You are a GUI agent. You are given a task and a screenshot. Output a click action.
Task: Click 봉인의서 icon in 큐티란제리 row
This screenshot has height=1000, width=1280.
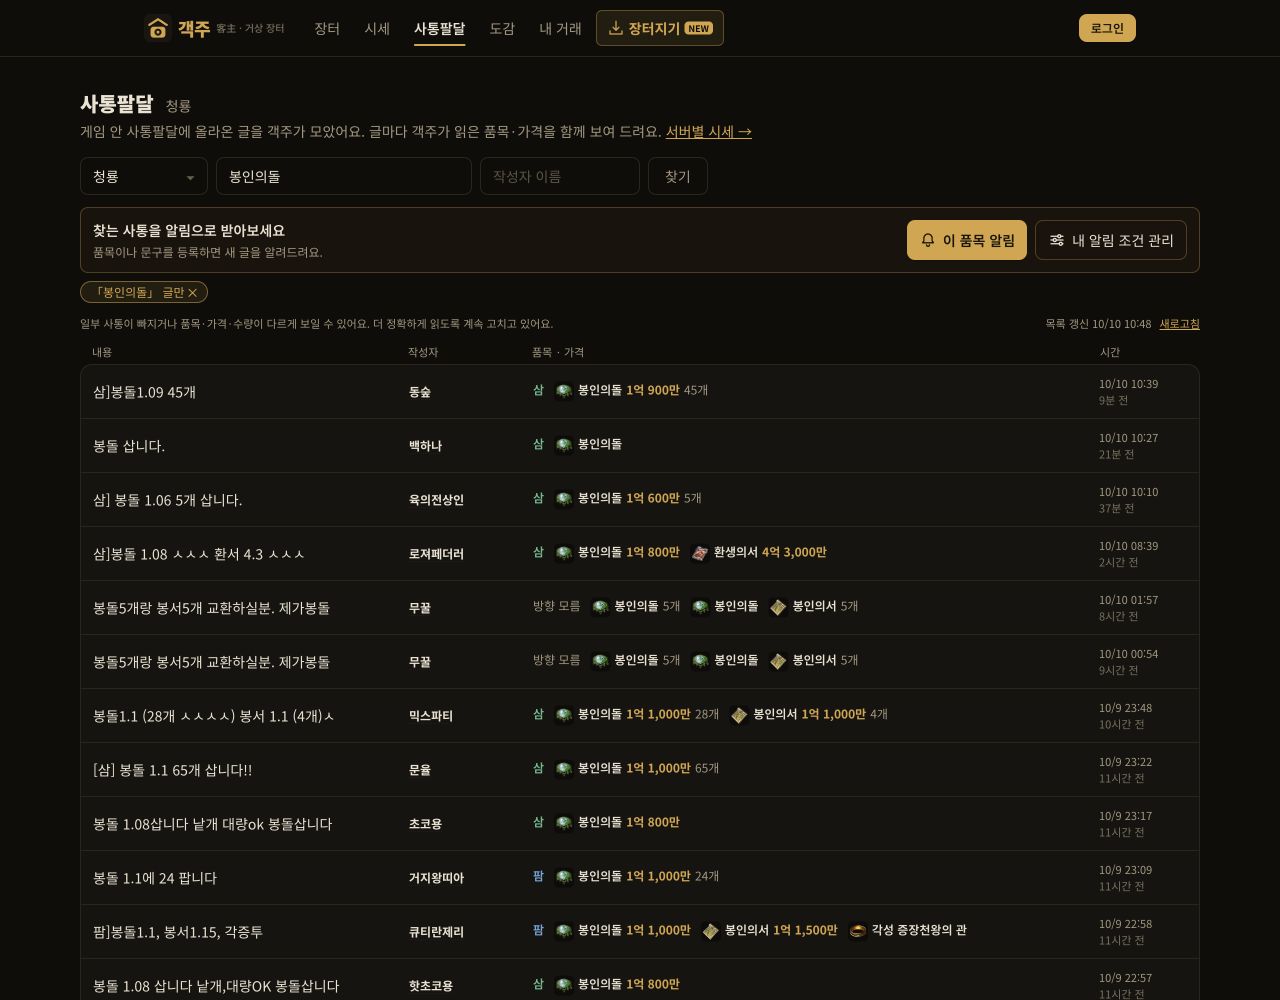point(711,930)
